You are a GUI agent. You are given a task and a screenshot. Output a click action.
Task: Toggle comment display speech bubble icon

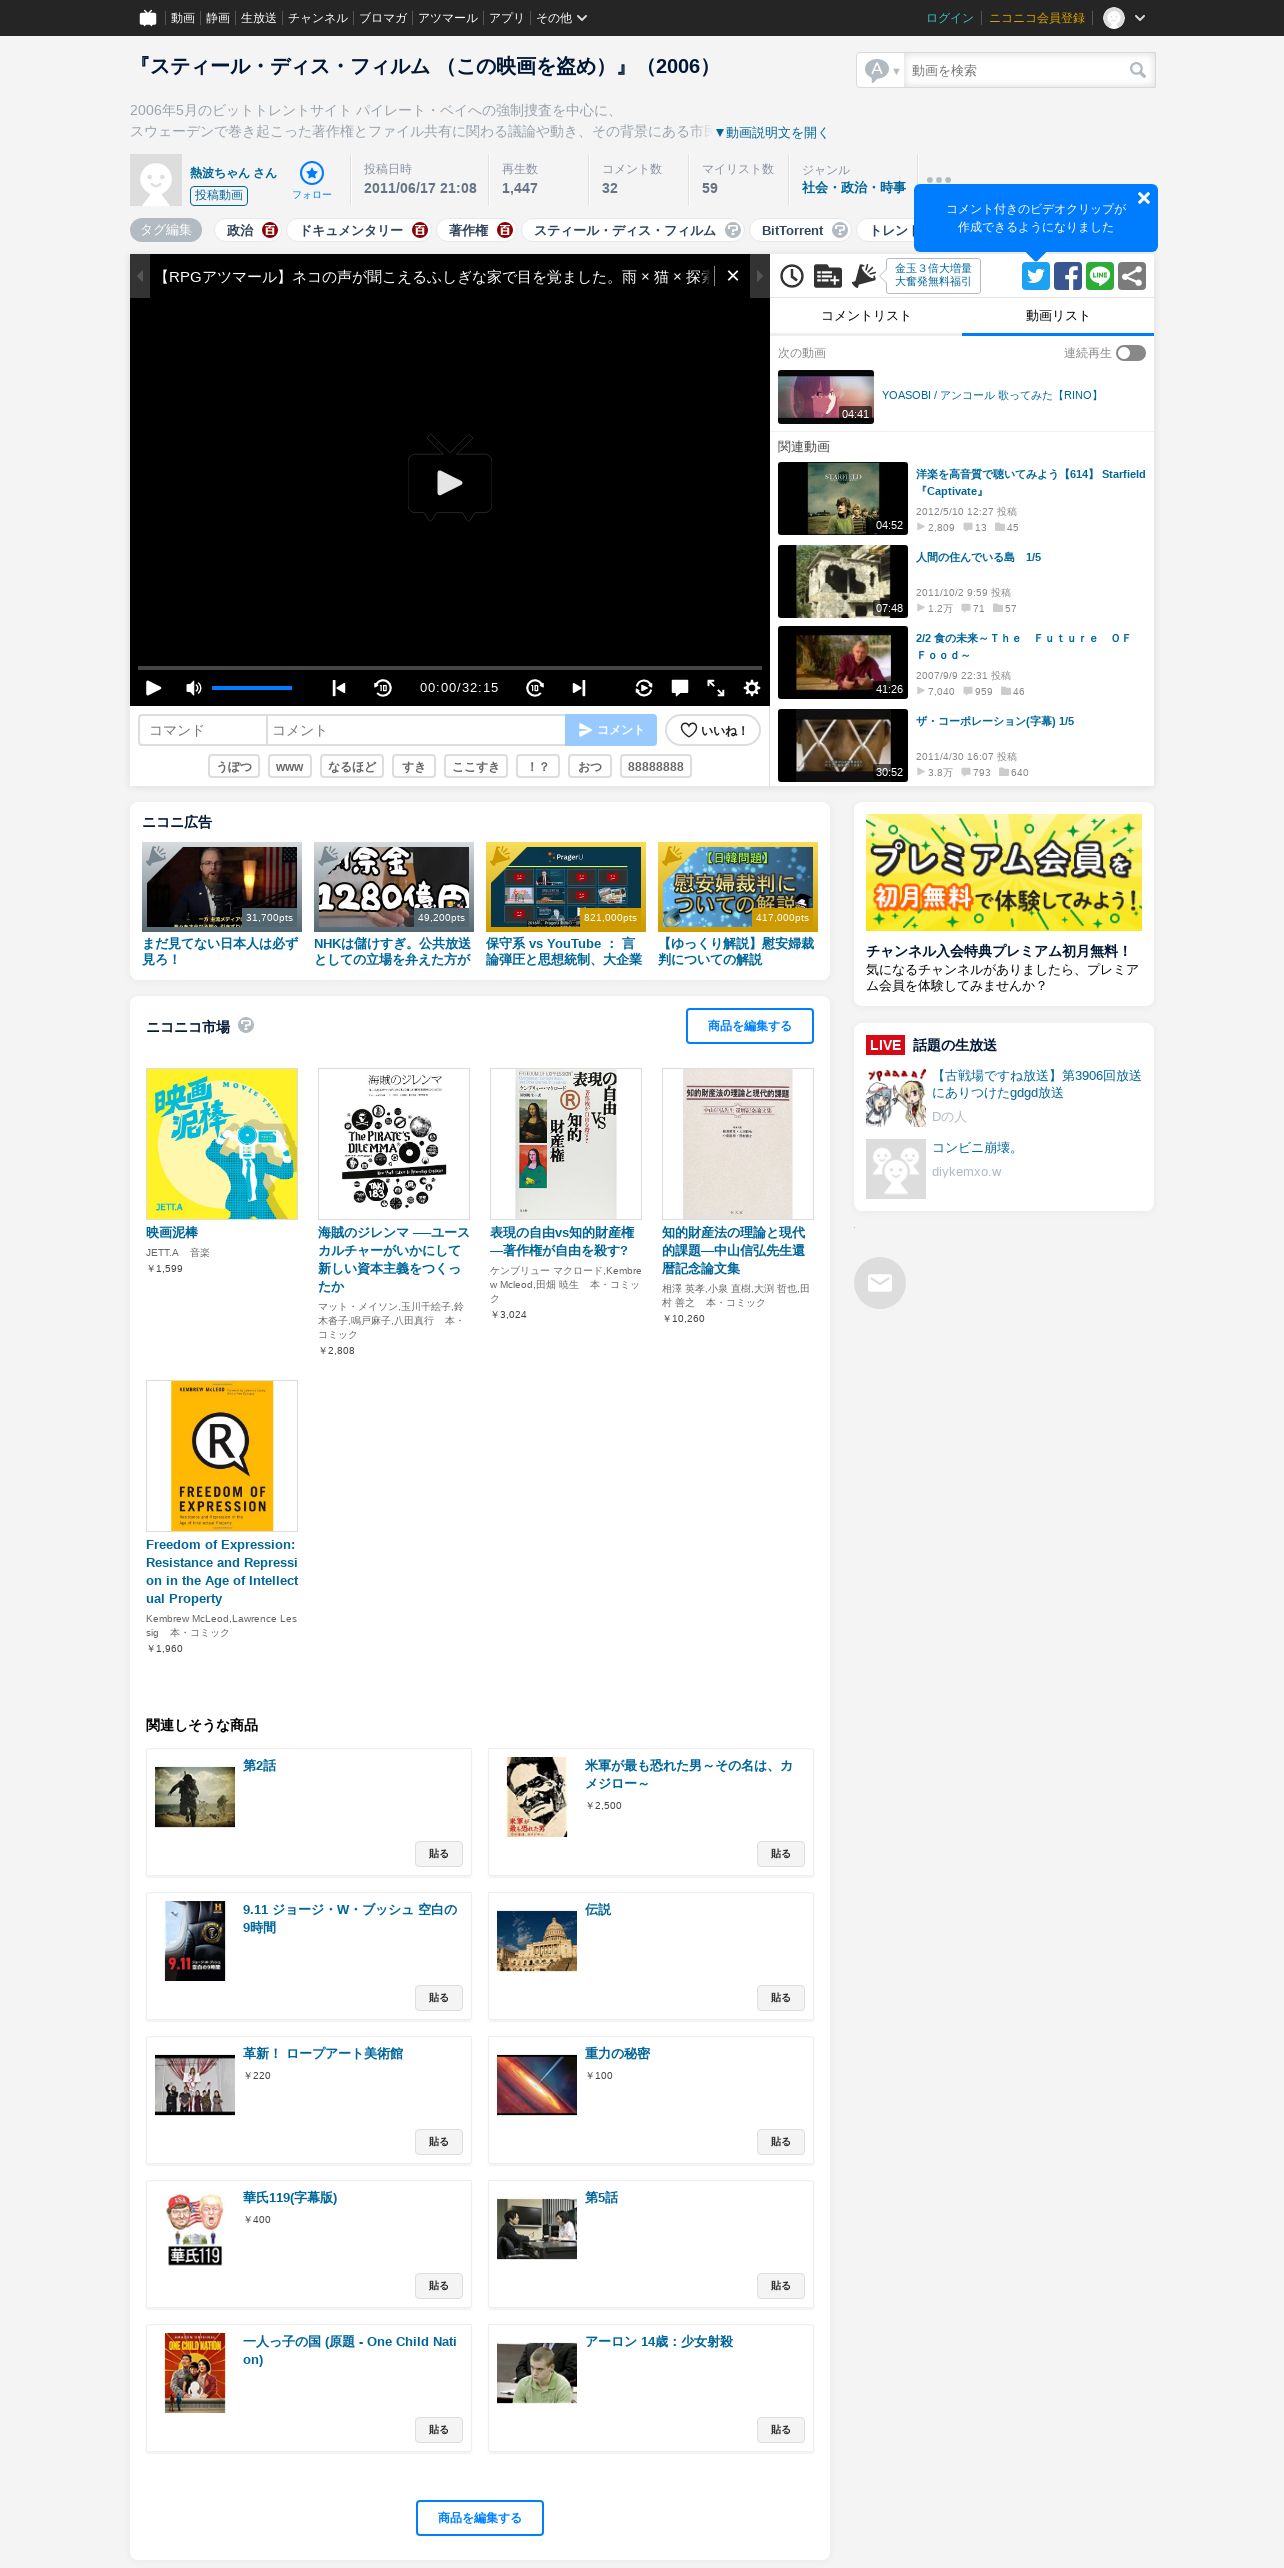point(680,688)
